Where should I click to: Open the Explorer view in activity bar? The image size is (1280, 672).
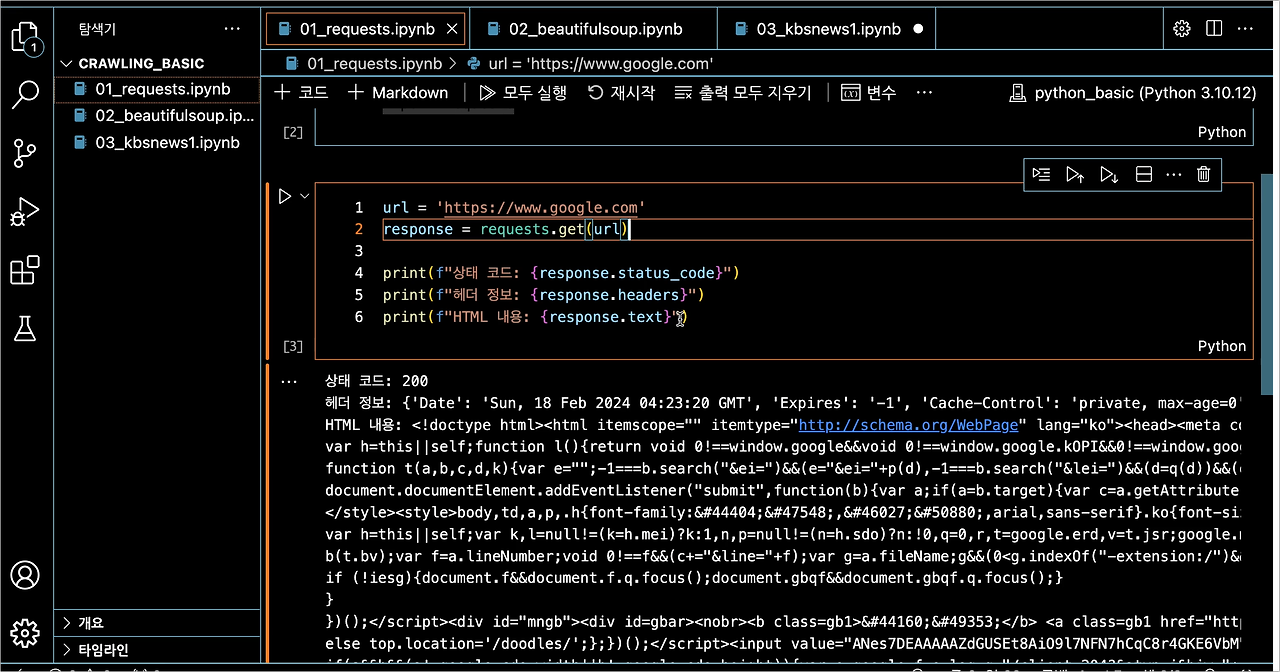(x=26, y=38)
